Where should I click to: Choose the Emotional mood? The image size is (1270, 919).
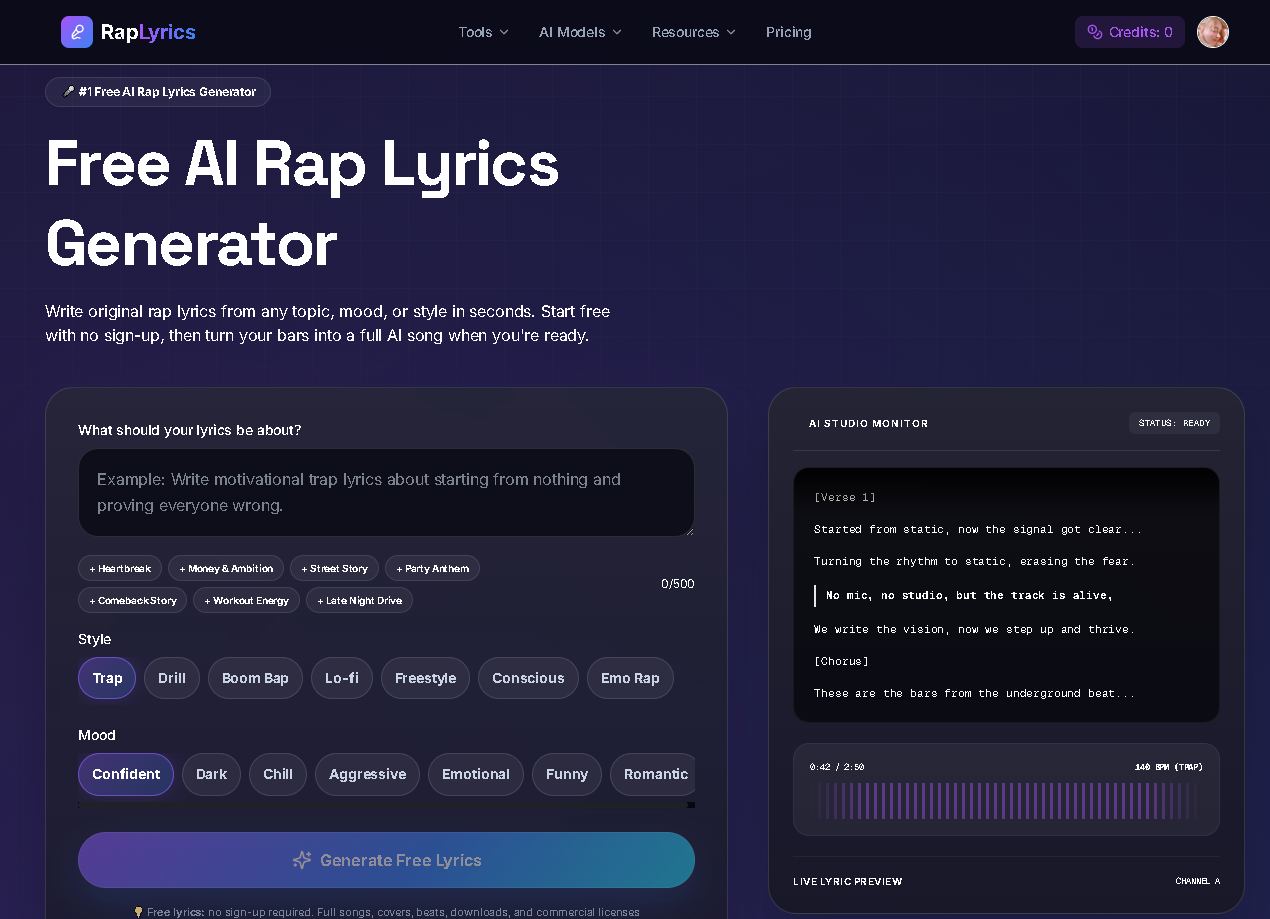click(x=476, y=774)
